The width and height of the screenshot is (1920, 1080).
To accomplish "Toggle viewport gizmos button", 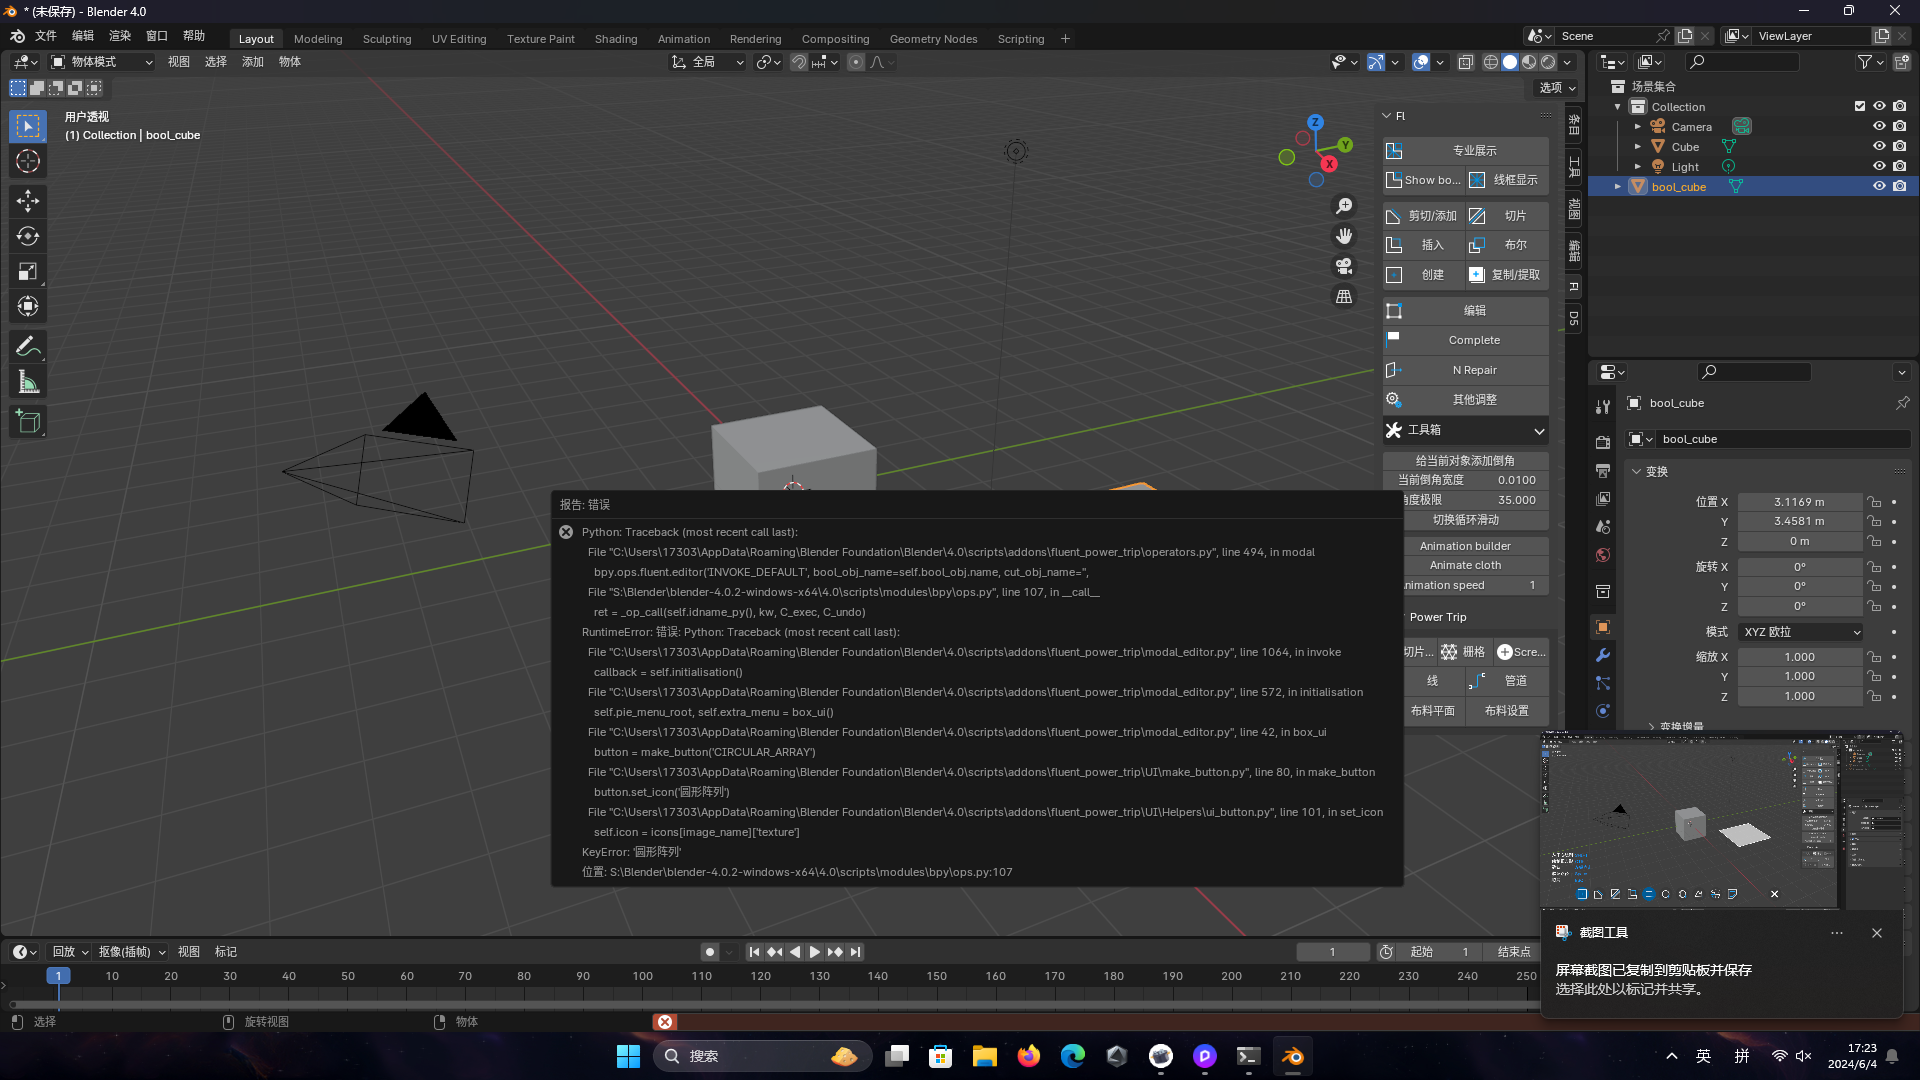I will point(1376,62).
